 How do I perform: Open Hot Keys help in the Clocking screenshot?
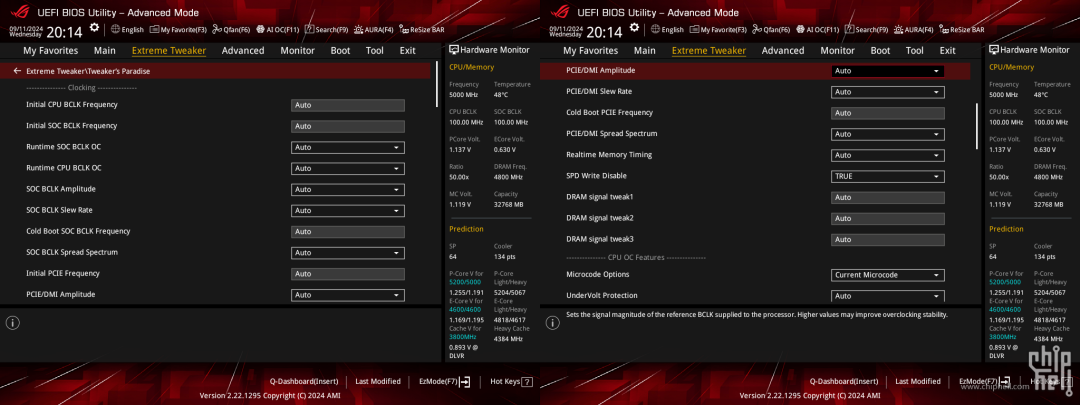[511, 381]
